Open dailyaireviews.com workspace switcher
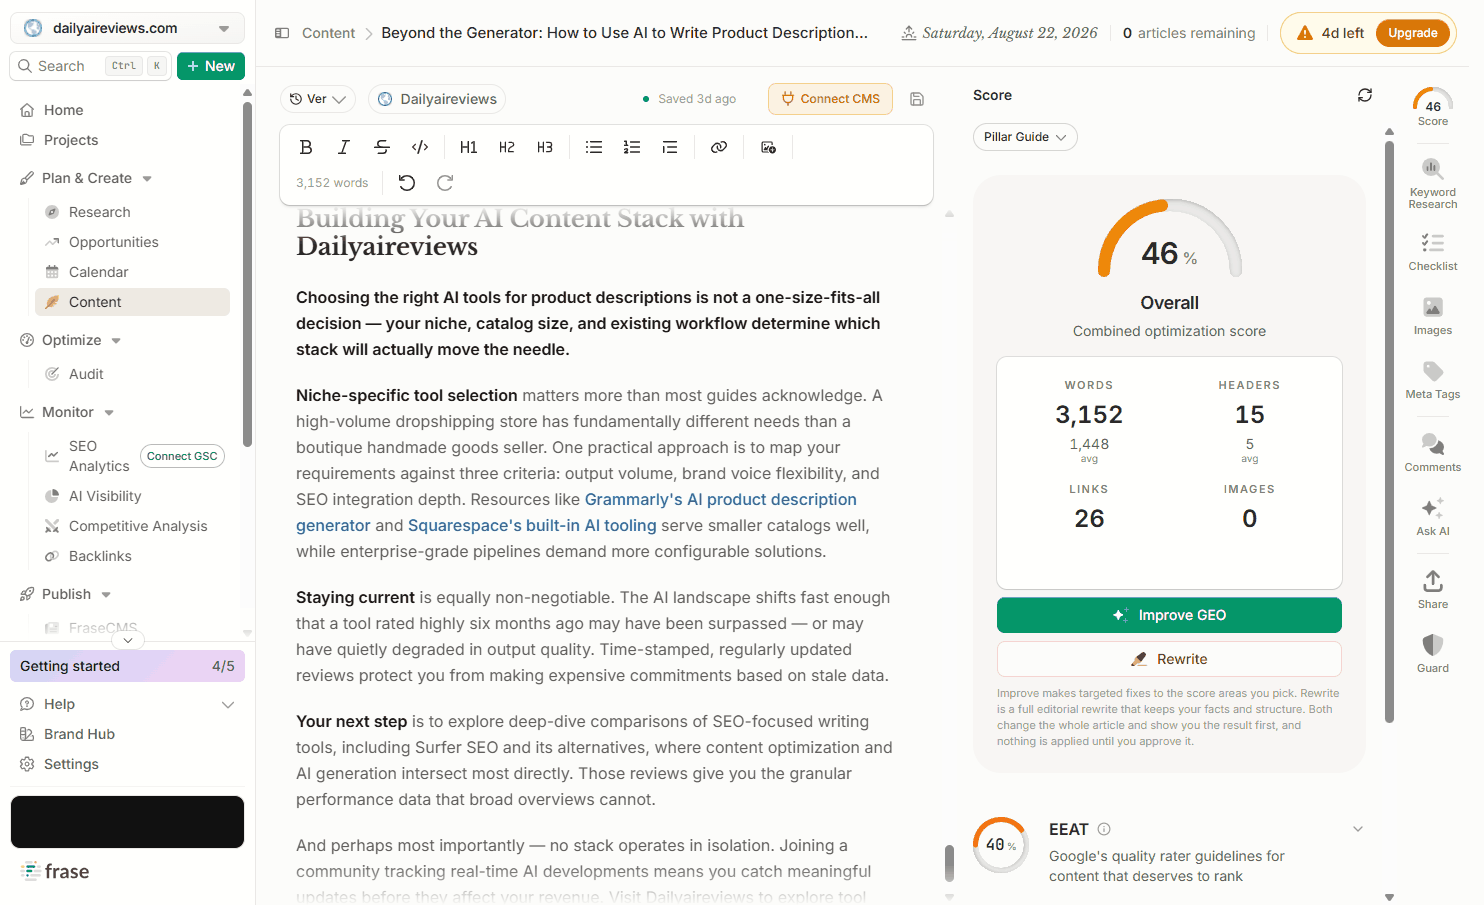The image size is (1484, 905). (x=127, y=28)
